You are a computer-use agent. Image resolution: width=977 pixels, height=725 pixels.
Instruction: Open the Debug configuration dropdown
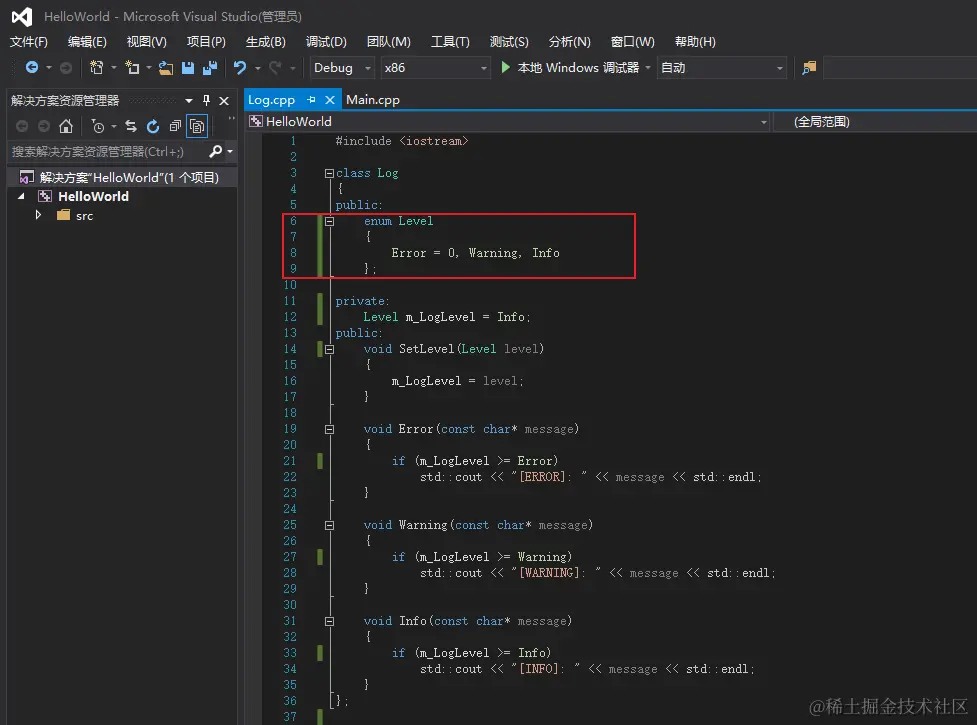(x=368, y=68)
